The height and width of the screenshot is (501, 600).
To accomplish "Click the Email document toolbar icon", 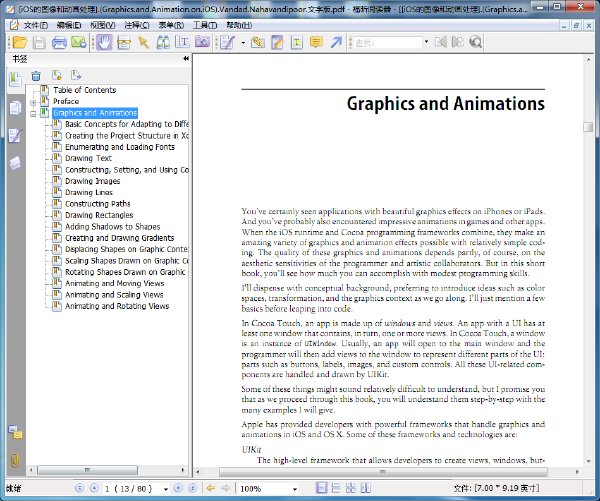I will tap(79, 42).
